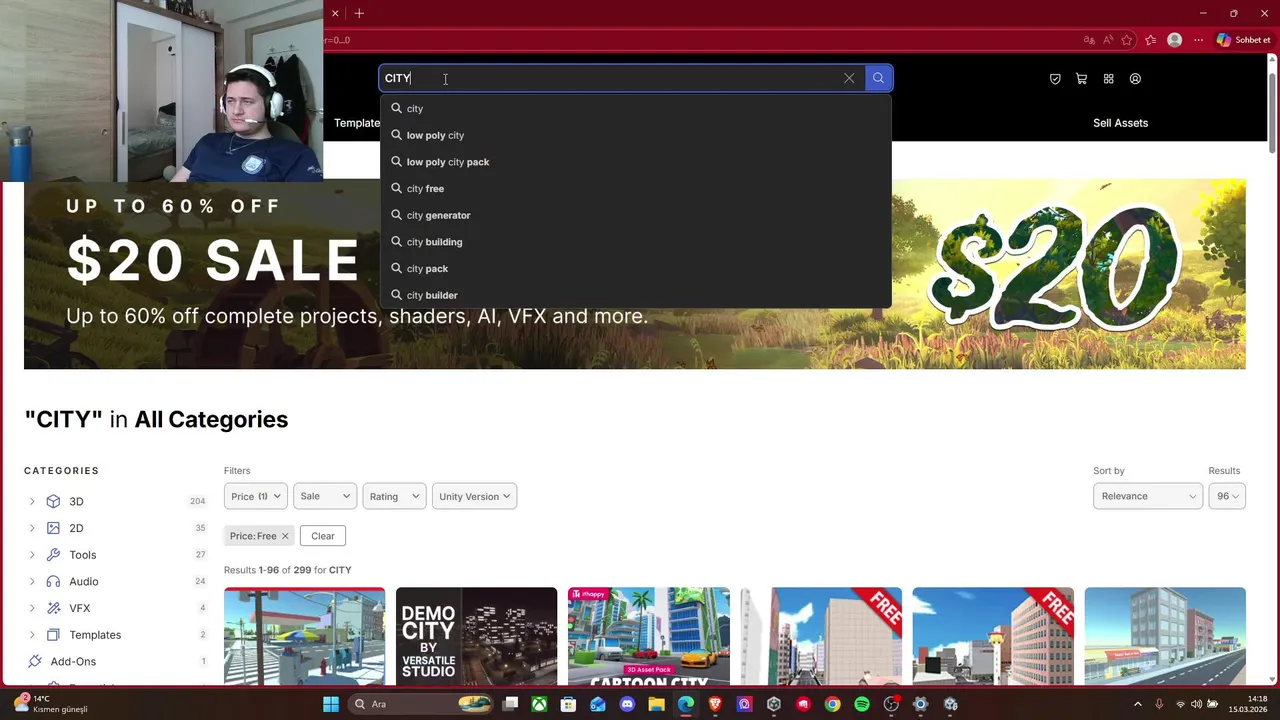This screenshot has height=720, width=1280.
Task: Open the Demo City by Versatile Studio thumbnail
Action: (476, 637)
